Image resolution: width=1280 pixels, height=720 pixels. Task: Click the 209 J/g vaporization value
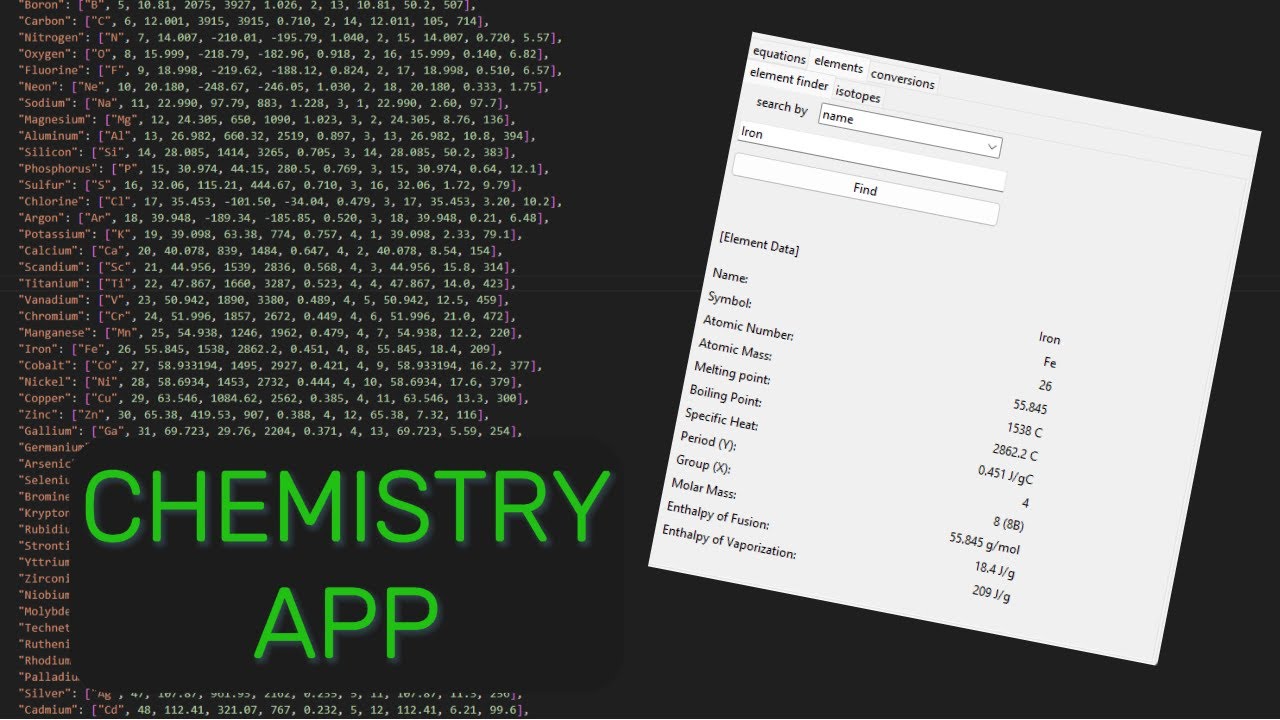pyautogui.click(x=991, y=594)
